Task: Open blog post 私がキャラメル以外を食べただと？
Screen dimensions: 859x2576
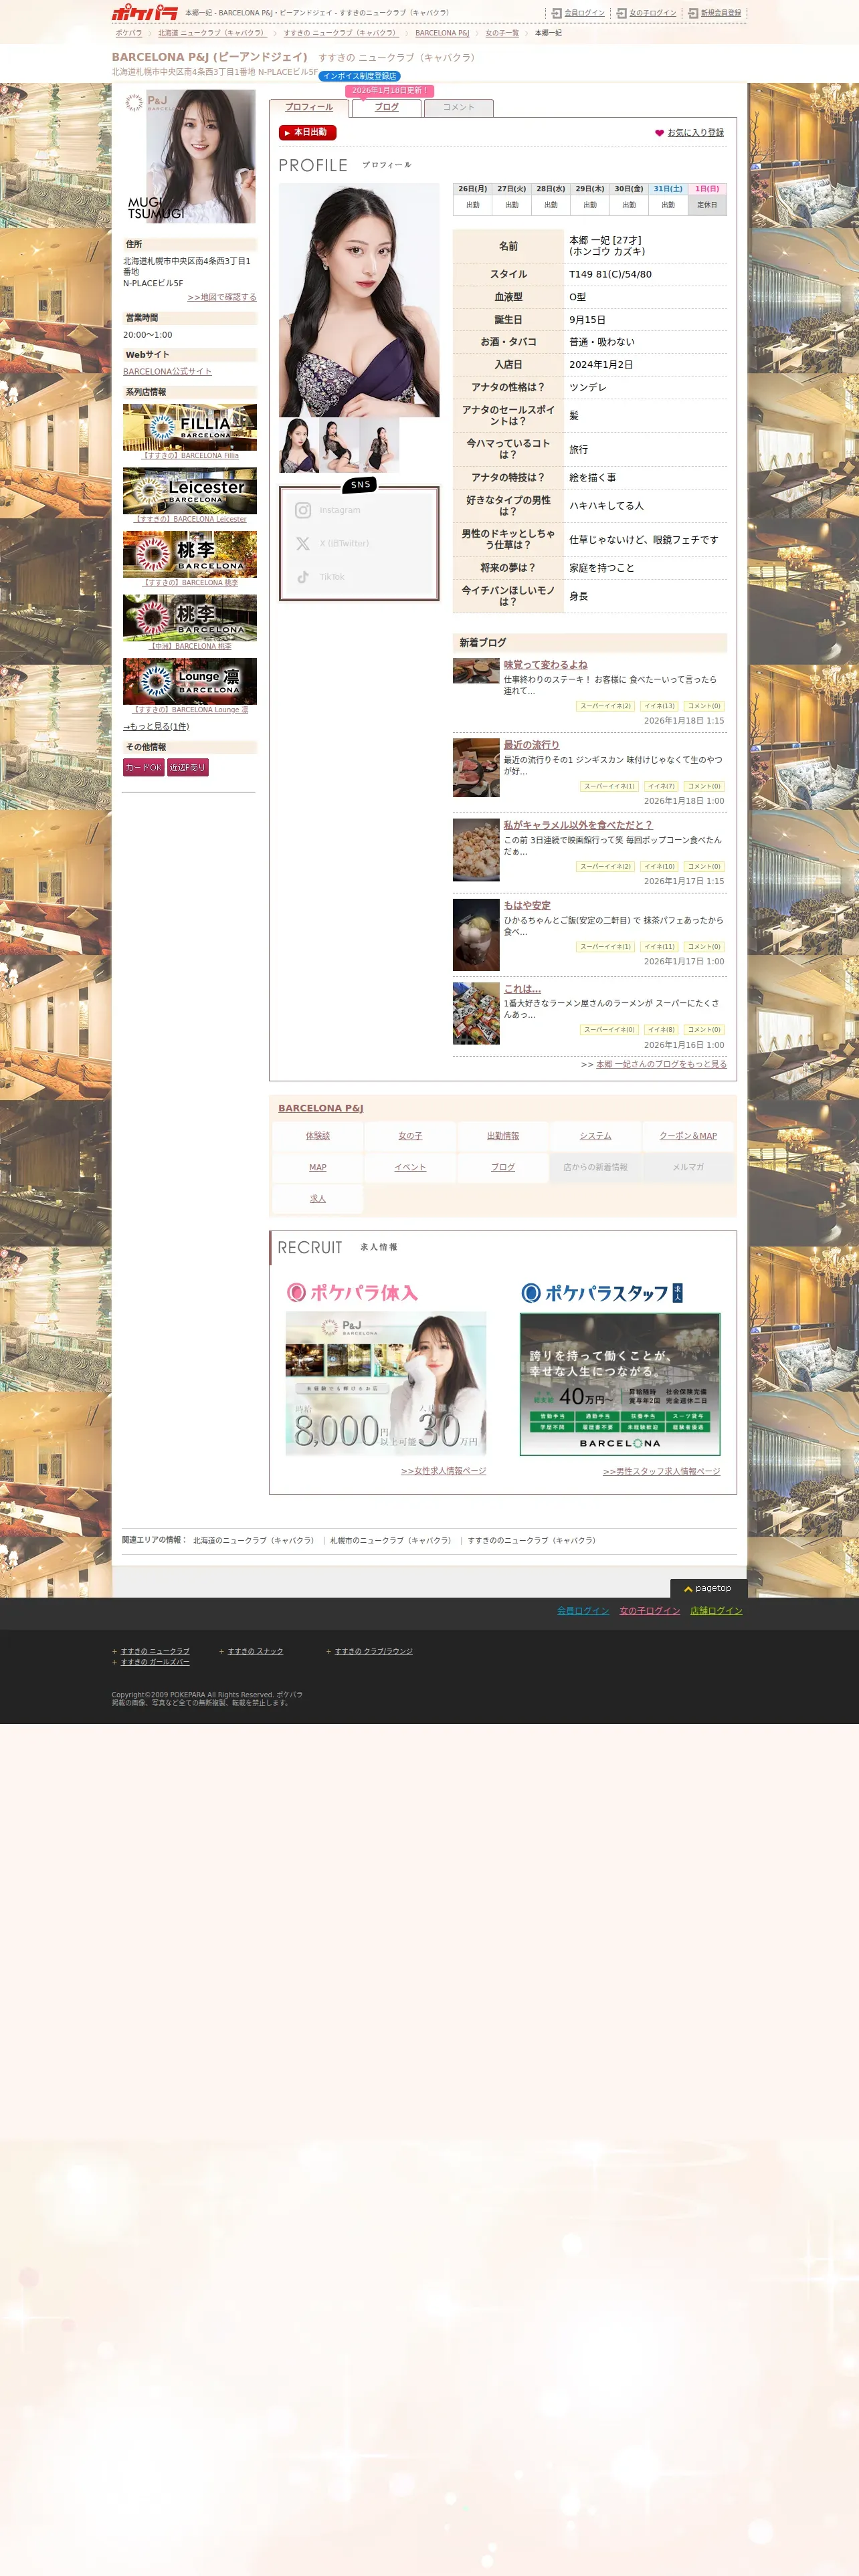Action: point(578,825)
